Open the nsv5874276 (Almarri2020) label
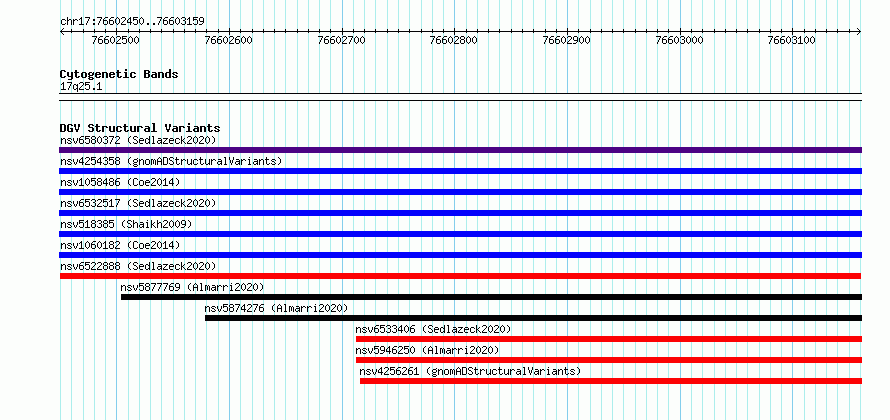890x420 pixels. (276, 308)
